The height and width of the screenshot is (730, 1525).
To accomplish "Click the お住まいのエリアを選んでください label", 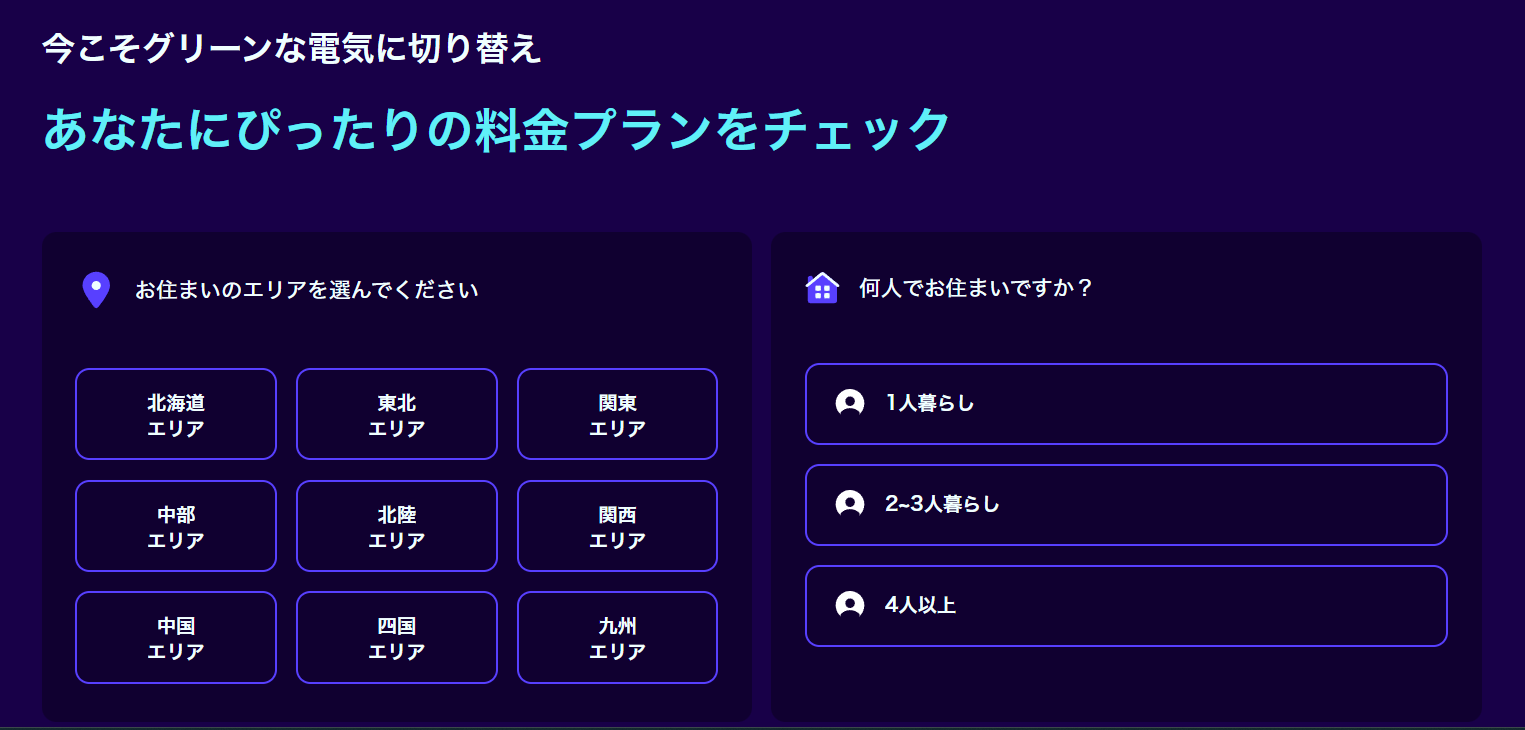I will 307,290.
